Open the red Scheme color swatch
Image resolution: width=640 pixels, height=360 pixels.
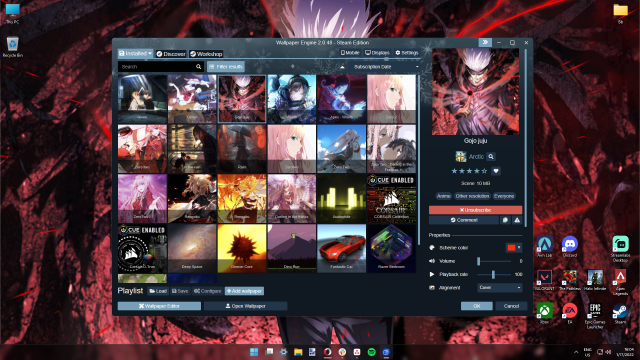pyautogui.click(x=513, y=248)
